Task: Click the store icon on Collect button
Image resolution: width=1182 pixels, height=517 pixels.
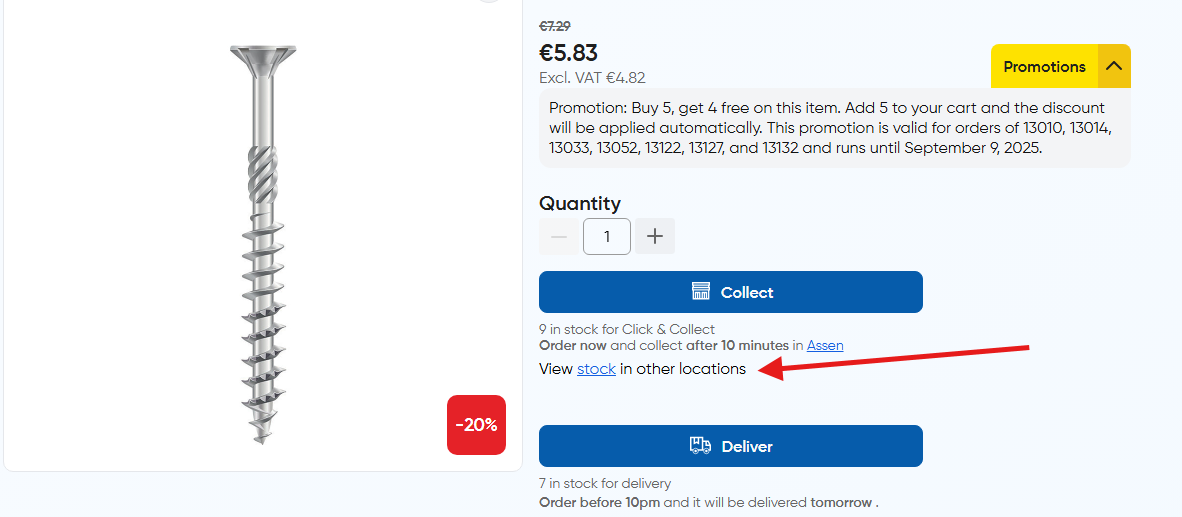Action: pyautogui.click(x=701, y=292)
